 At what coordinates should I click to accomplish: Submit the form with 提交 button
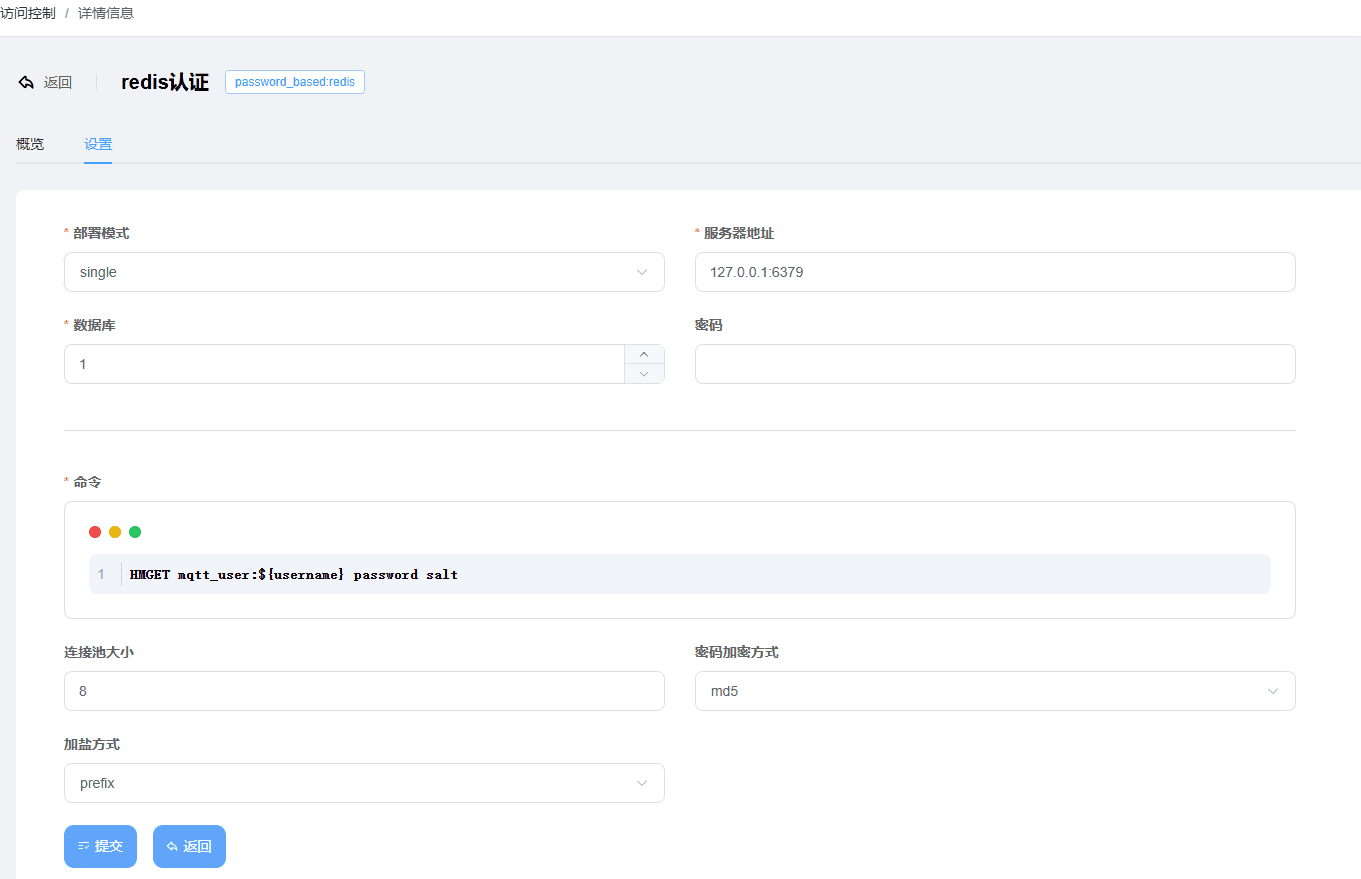(x=100, y=846)
